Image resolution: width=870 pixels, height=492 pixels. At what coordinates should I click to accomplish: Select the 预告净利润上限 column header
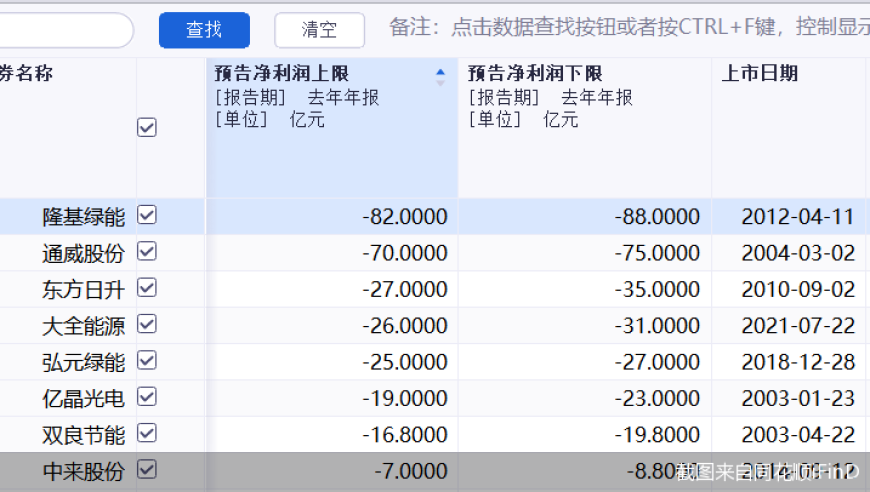(332, 128)
